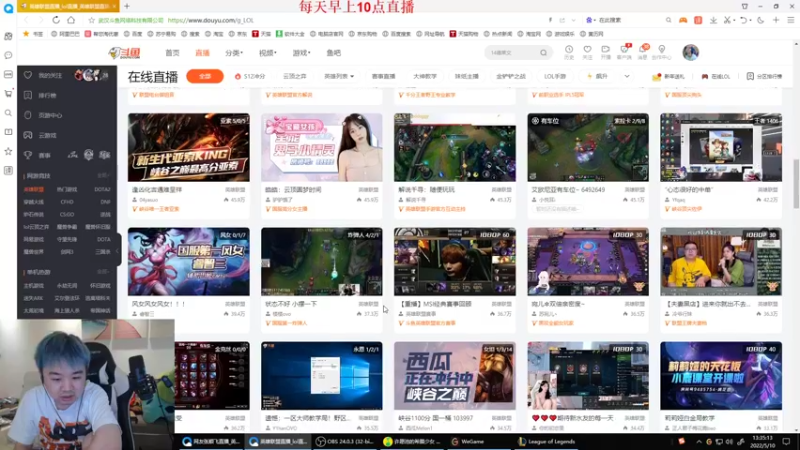Reload the page with the refresh icon
The width and height of the screenshot is (800, 450).
[56, 20]
